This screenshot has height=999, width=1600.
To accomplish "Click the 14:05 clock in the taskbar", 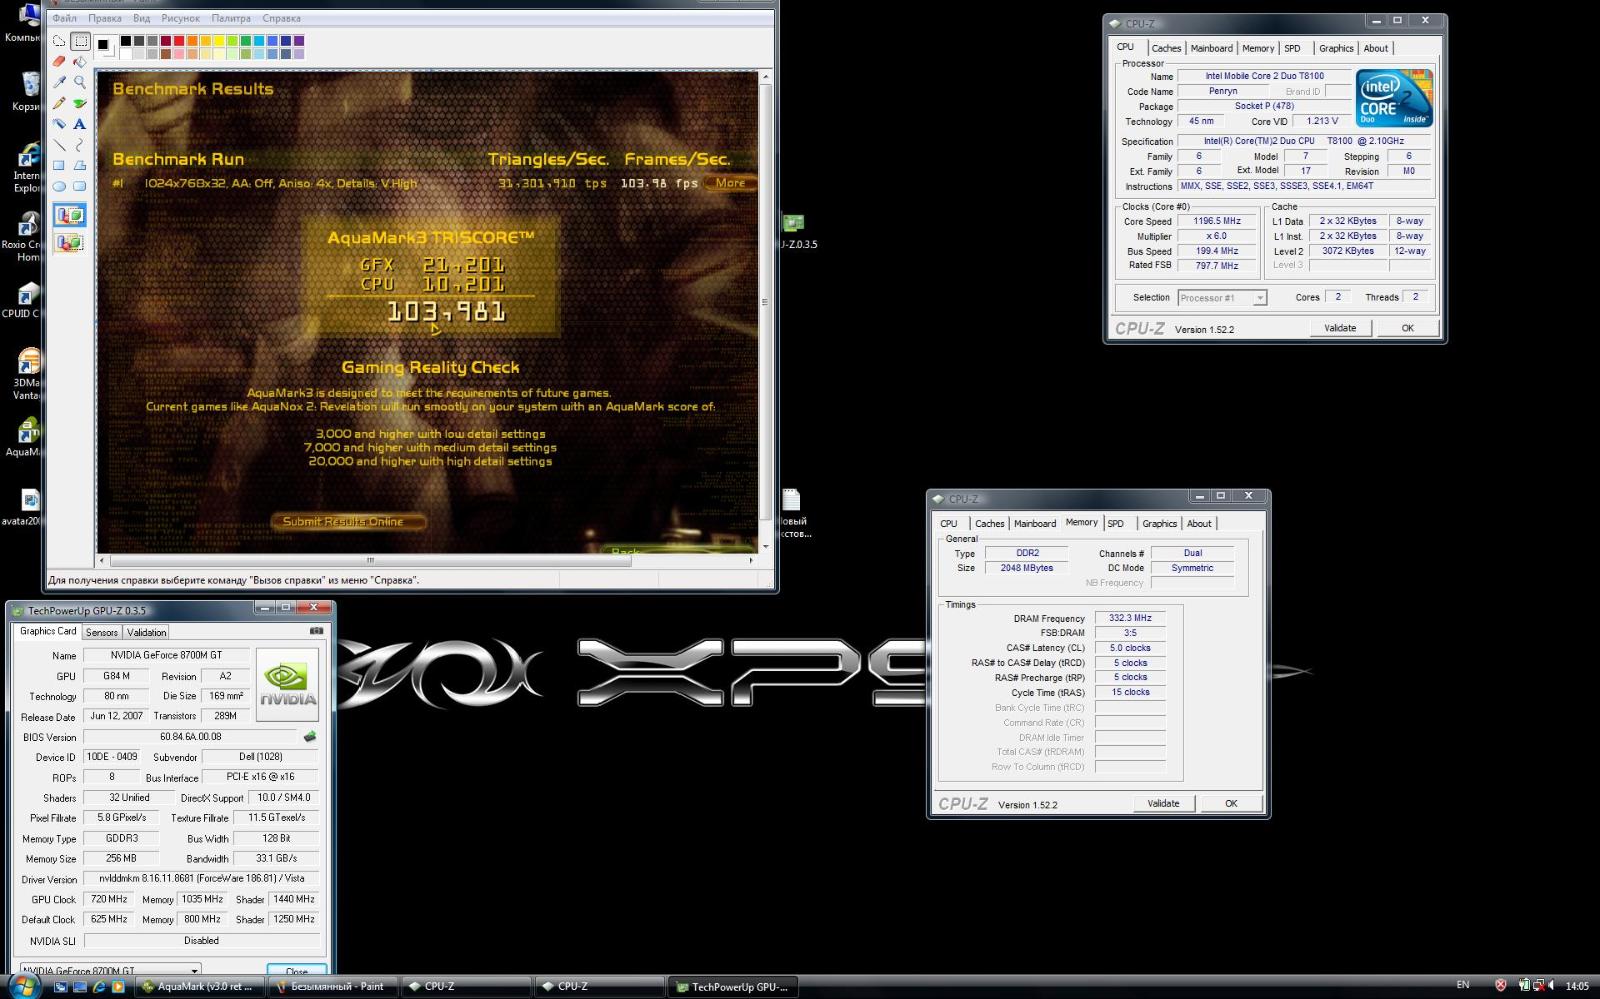I will (1577, 986).
